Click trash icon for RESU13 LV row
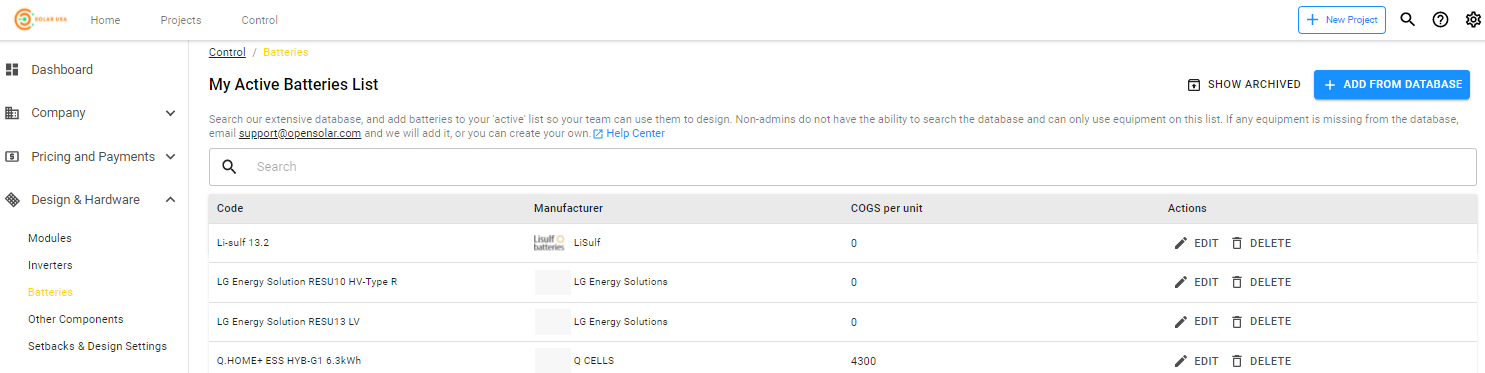 [x=1237, y=322]
